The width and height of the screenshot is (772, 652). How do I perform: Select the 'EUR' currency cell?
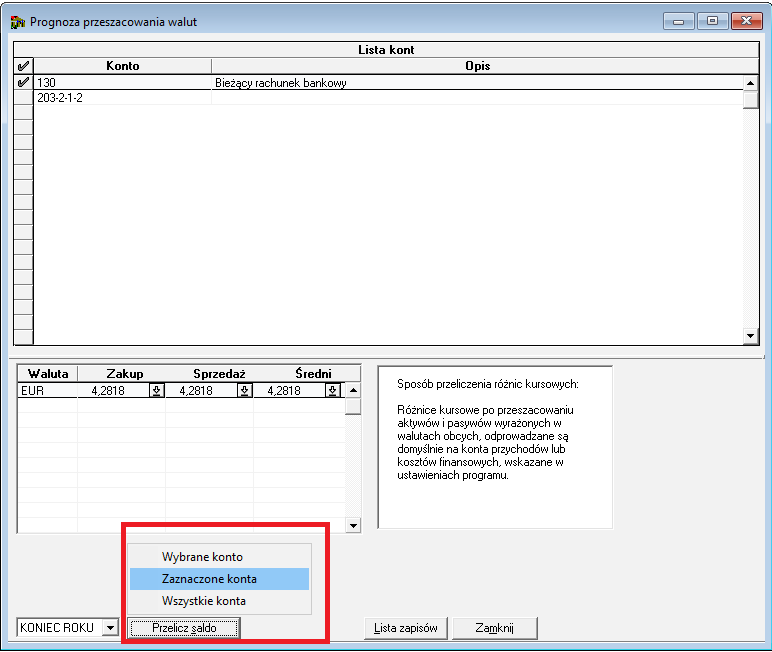tap(47, 391)
